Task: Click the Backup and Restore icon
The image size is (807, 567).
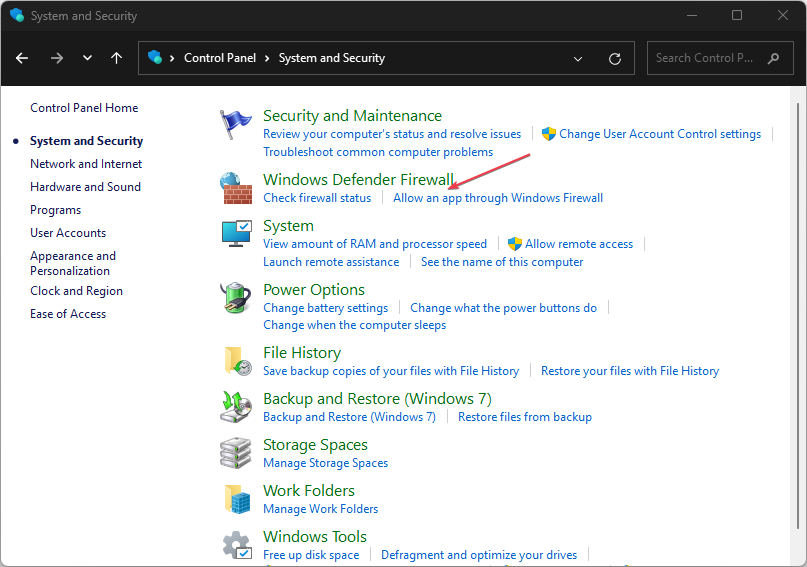Action: (x=236, y=406)
